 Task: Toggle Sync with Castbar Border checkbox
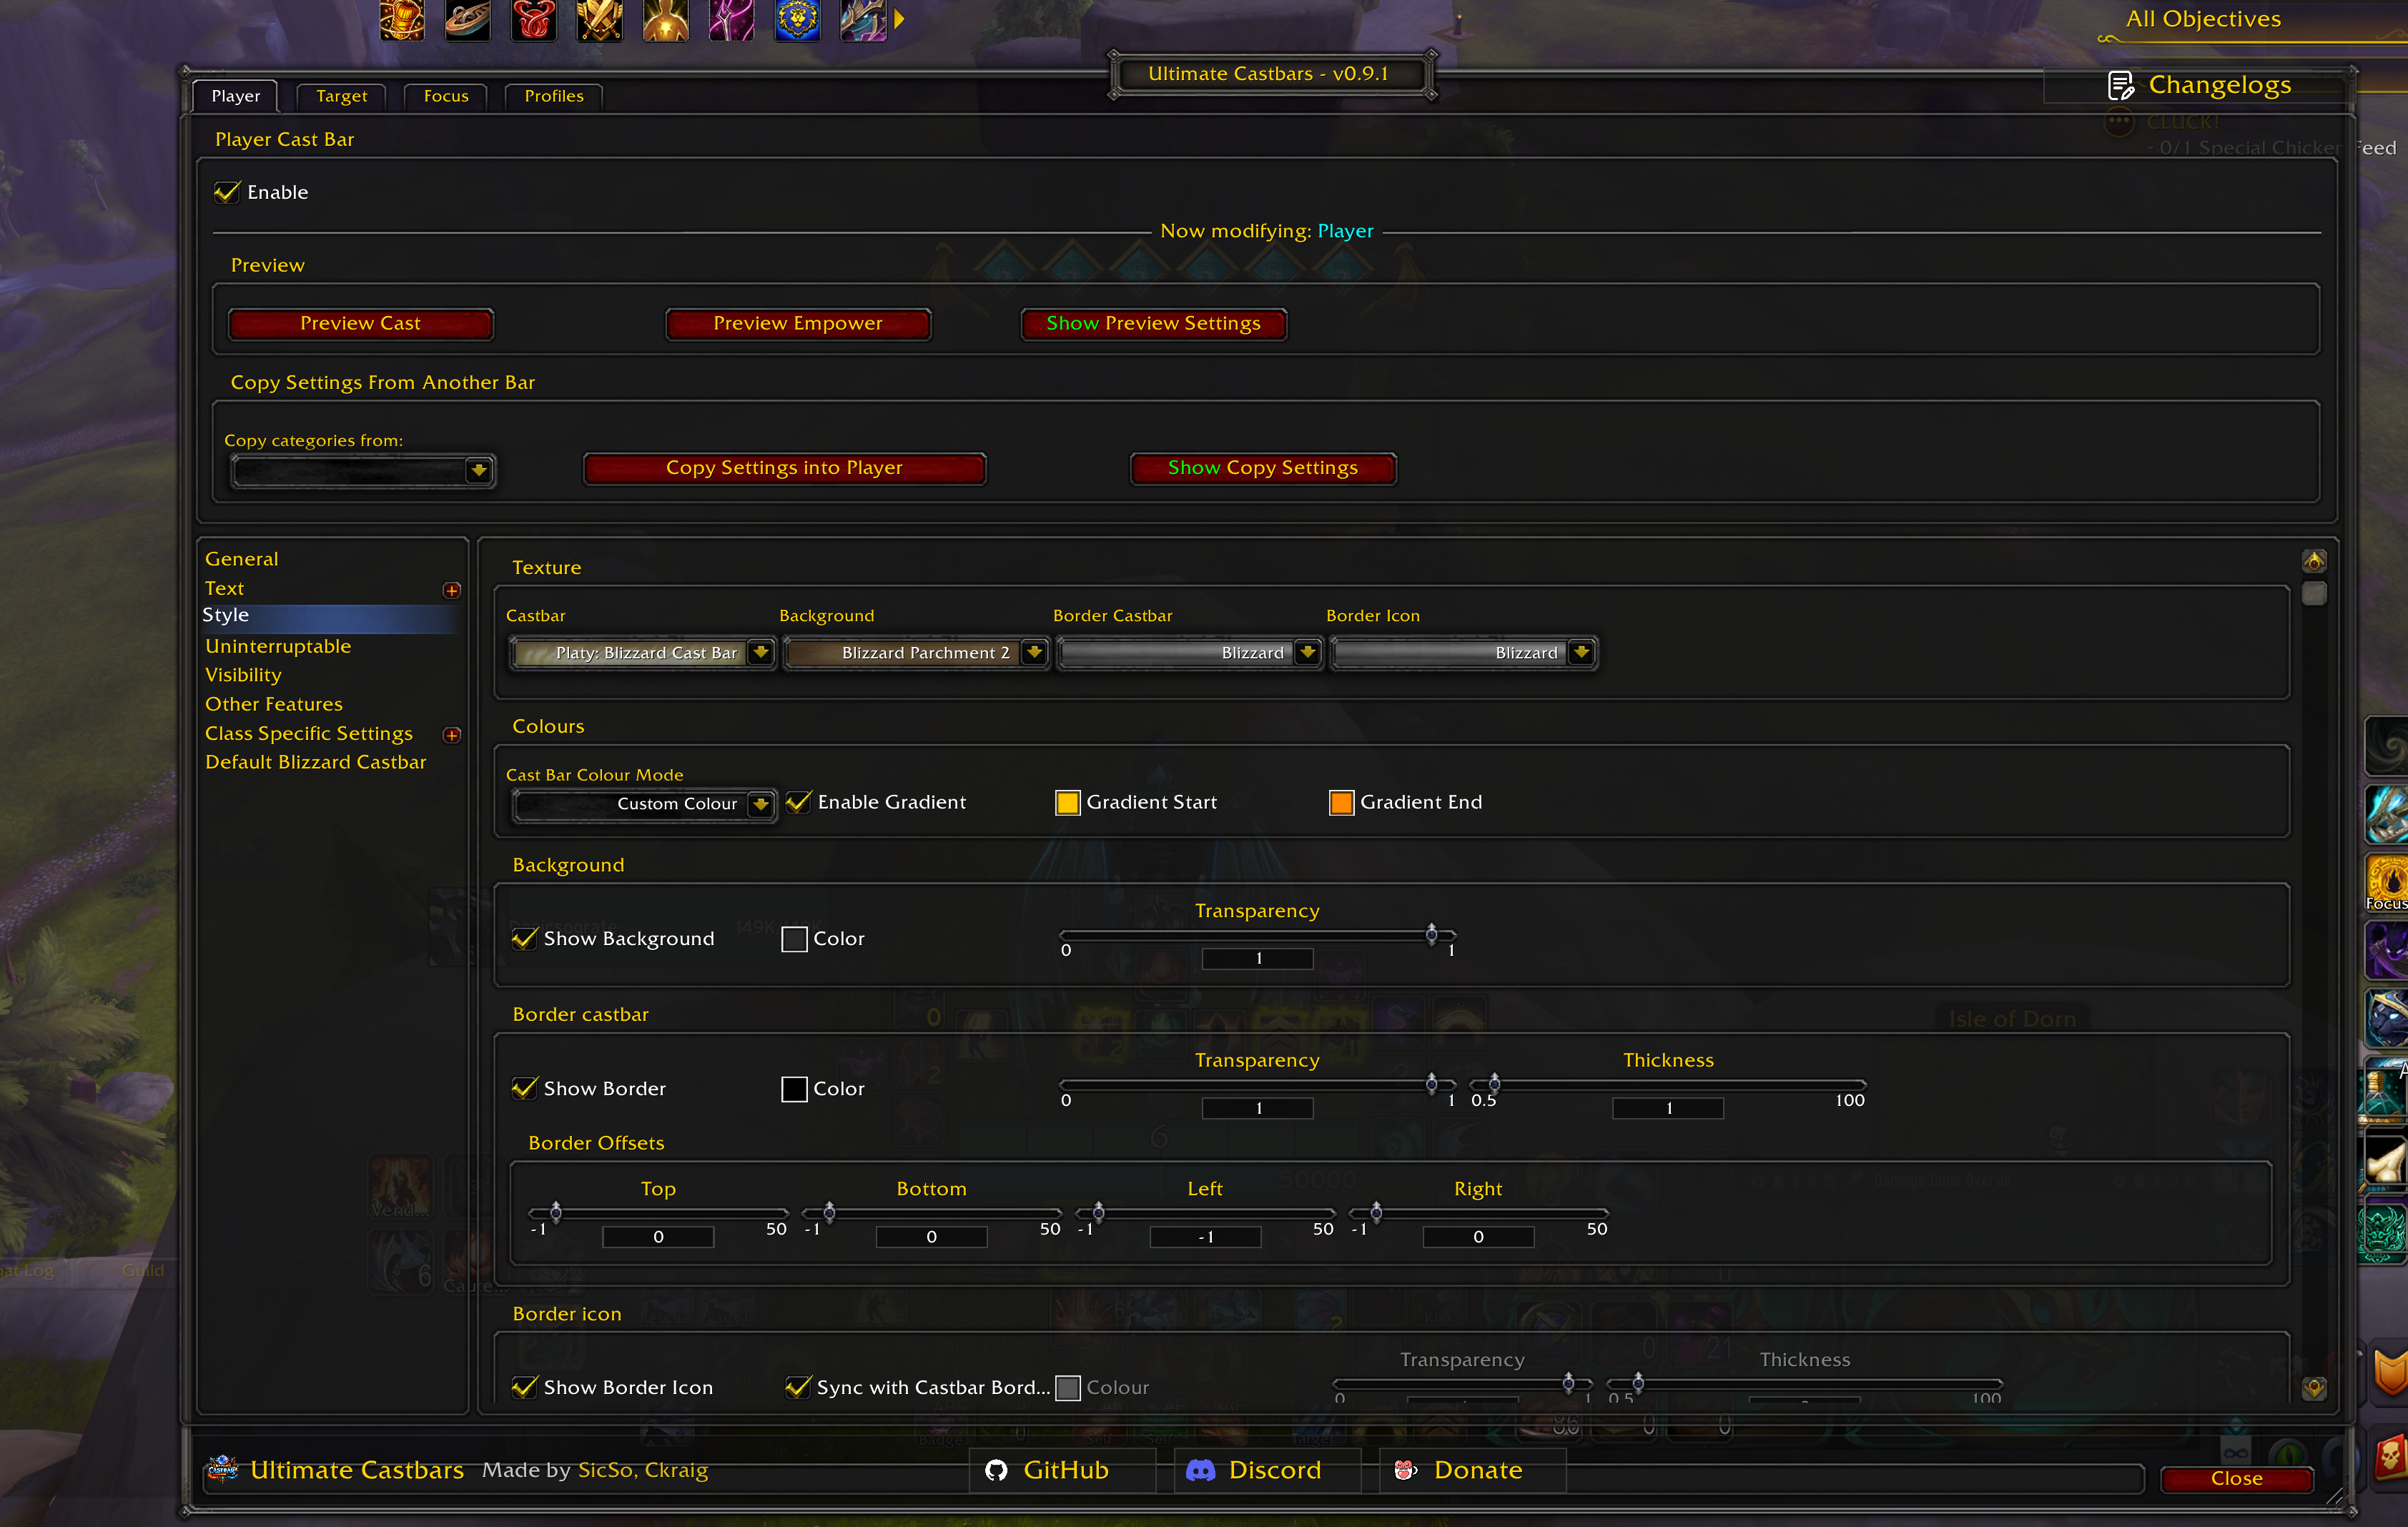pyautogui.click(x=798, y=1387)
